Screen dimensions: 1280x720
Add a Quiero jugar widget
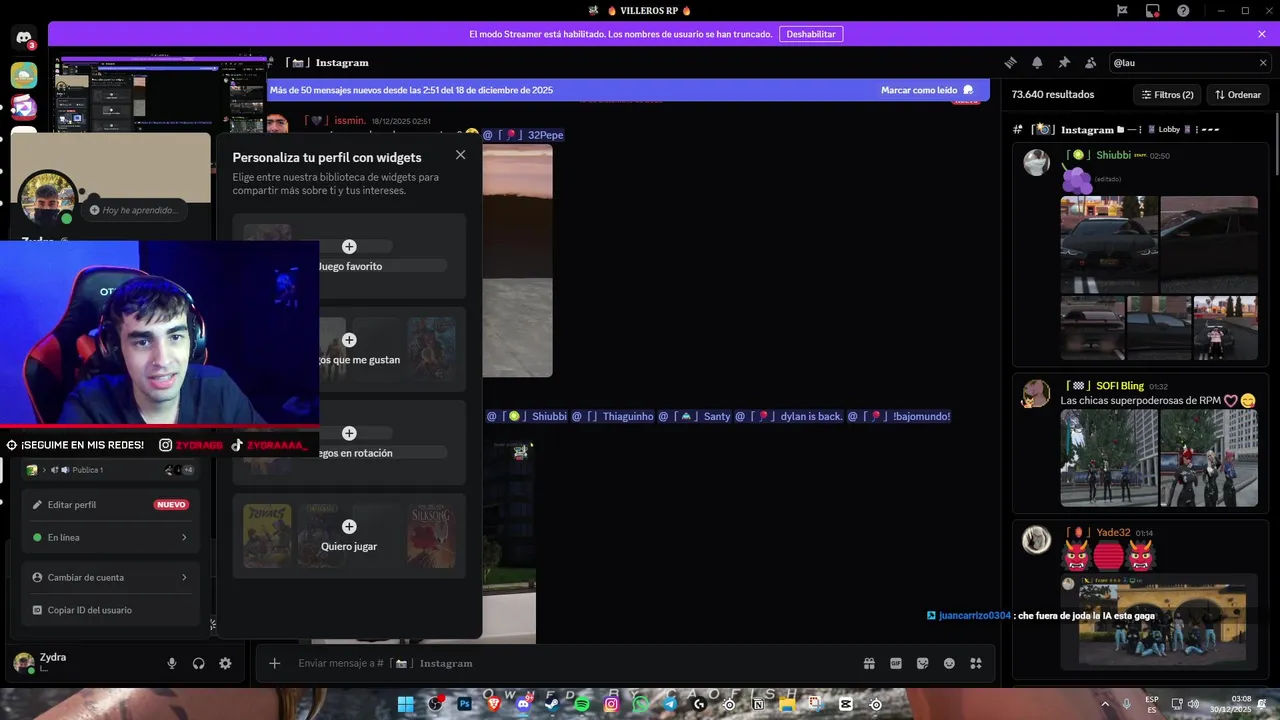click(349, 535)
